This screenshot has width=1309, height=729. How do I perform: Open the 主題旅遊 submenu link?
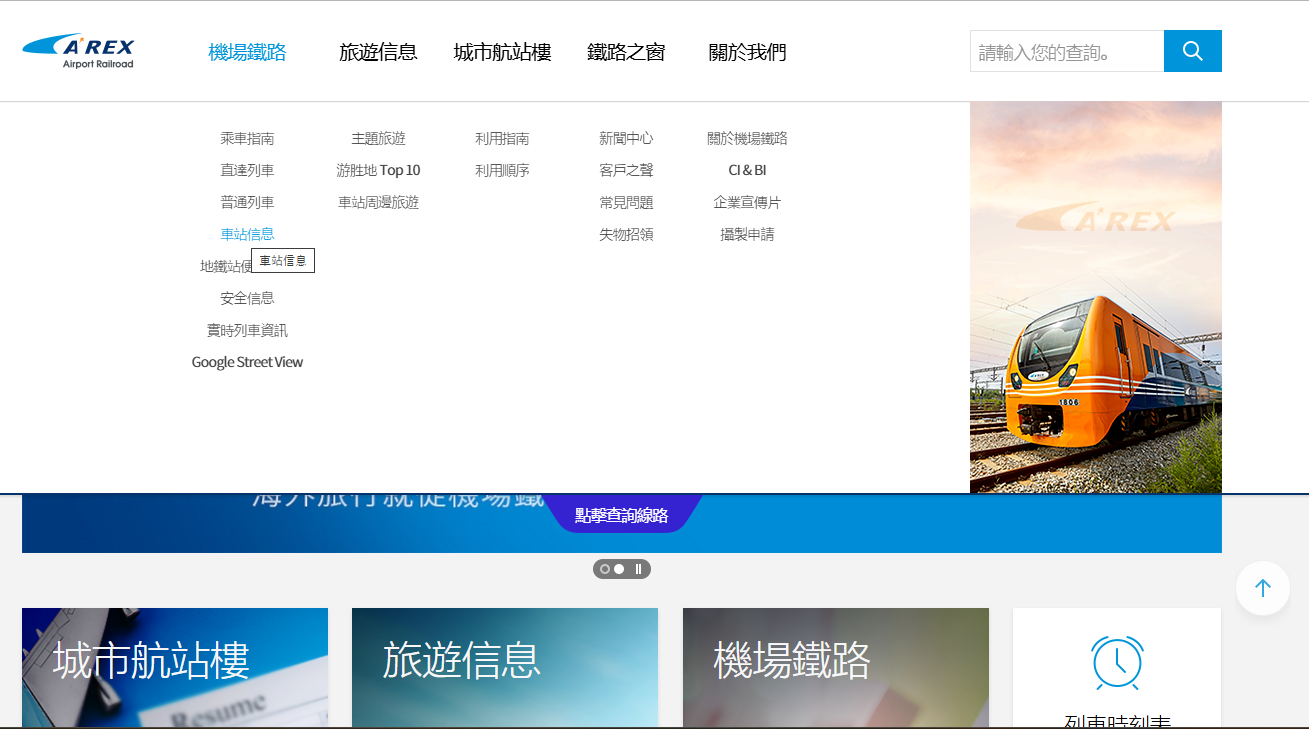pyautogui.click(x=378, y=138)
